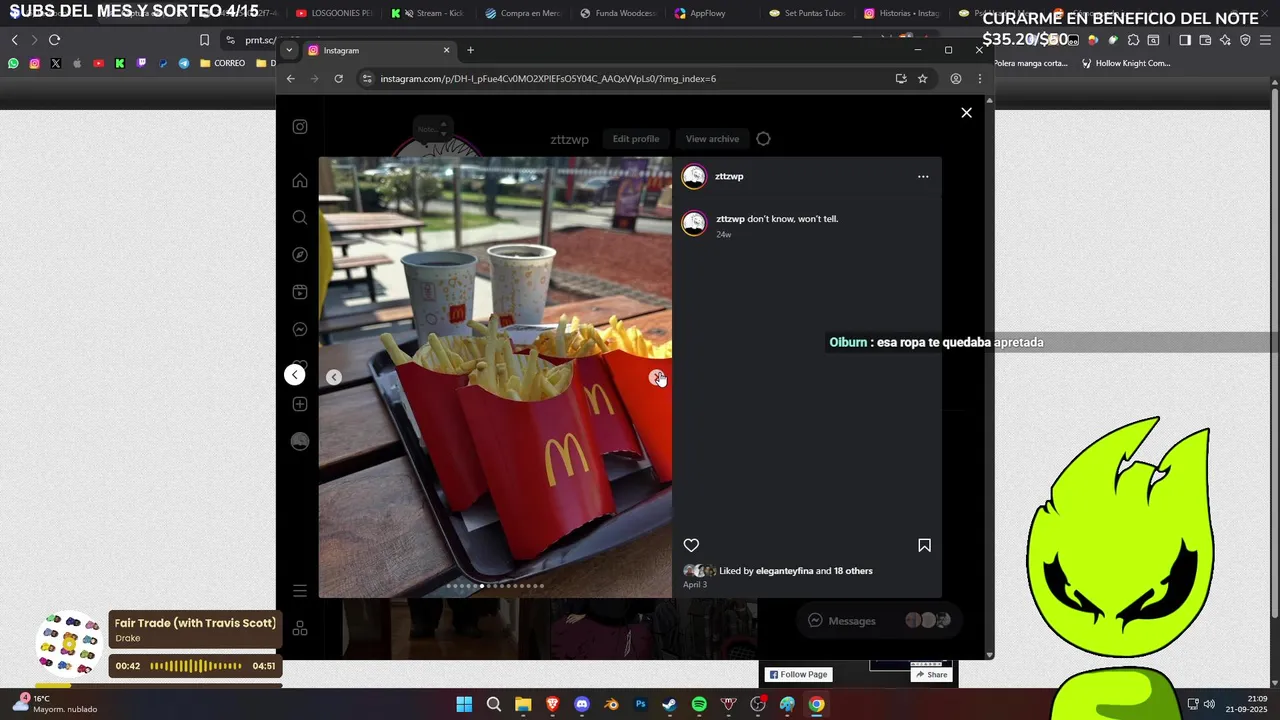Image resolution: width=1280 pixels, height=720 pixels.
Task: Open Discord from the taskbar
Action: click(x=582, y=704)
